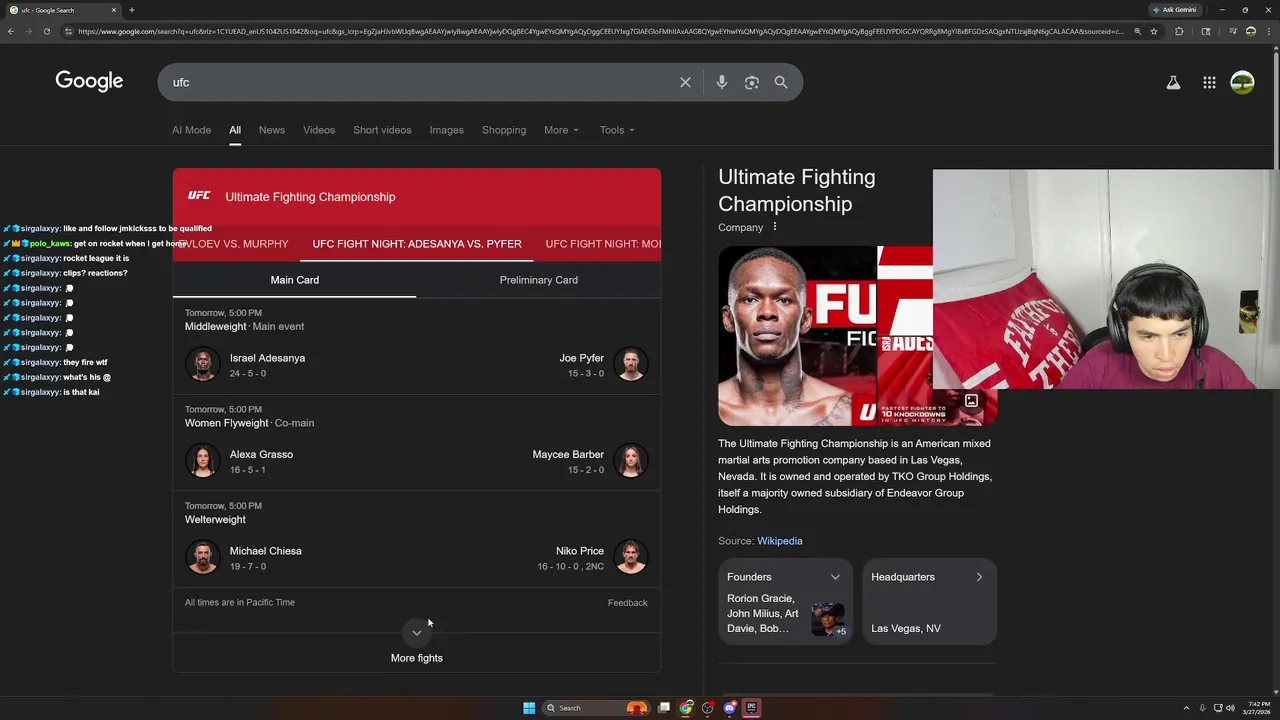Open the More search filters dropdown
Screen dimensions: 1280x720
point(561,130)
